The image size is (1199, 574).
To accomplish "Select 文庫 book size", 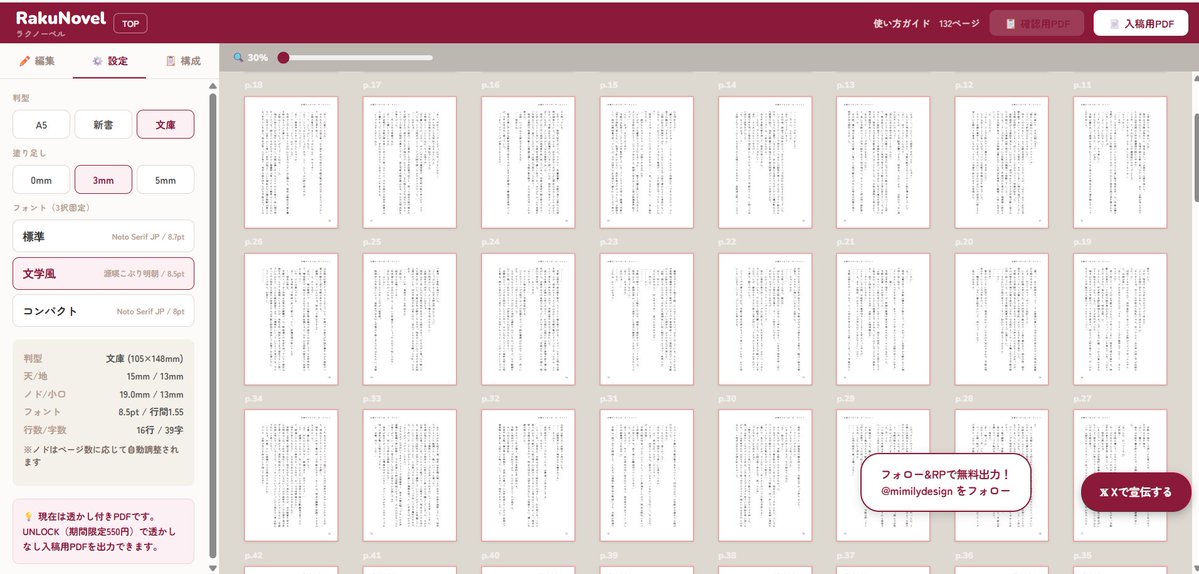I will [x=165, y=125].
